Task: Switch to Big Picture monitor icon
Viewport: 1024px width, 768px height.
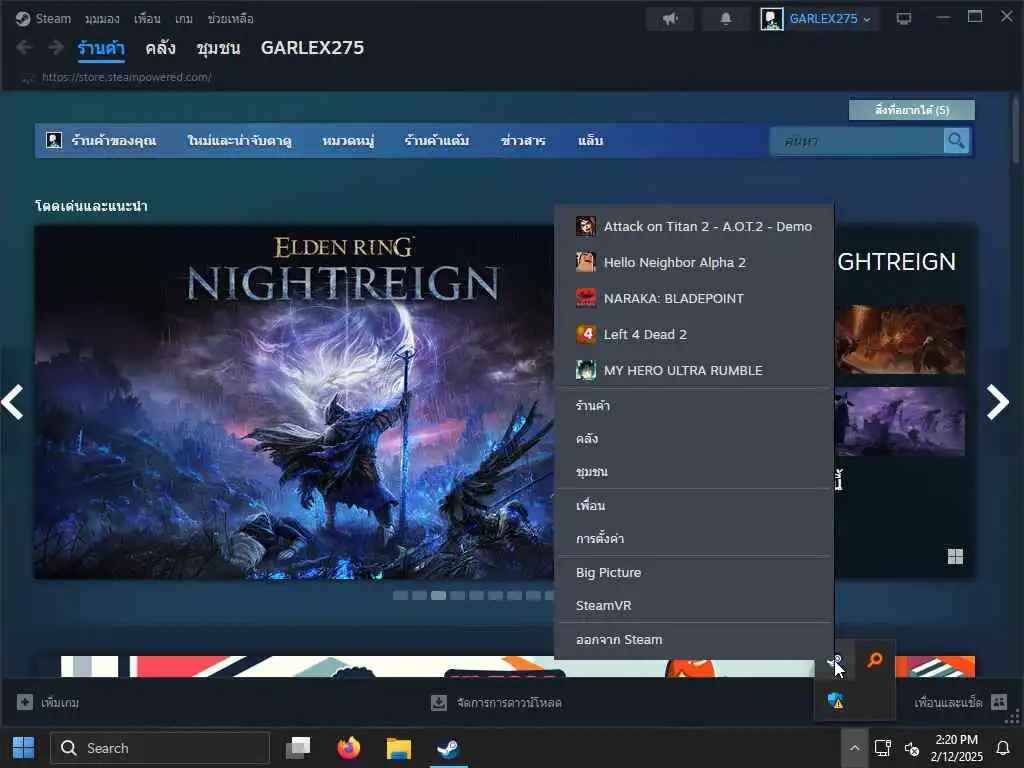Action: coord(904,19)
